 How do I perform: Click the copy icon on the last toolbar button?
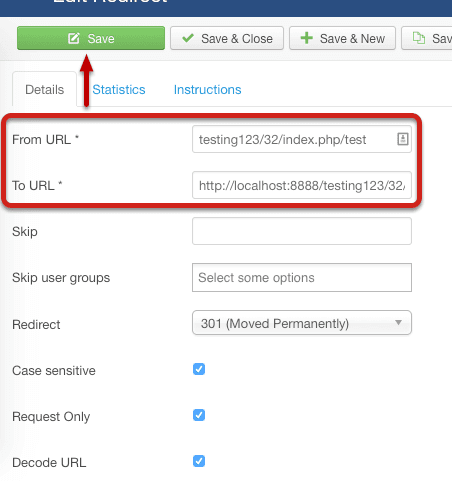(x=419, y=38)
